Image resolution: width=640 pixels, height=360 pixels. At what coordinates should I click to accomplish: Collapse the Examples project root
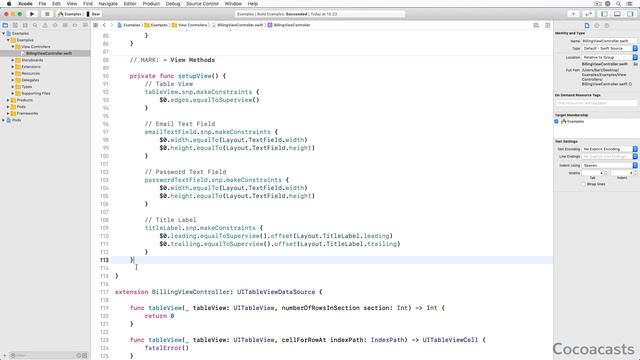(4, 33)
